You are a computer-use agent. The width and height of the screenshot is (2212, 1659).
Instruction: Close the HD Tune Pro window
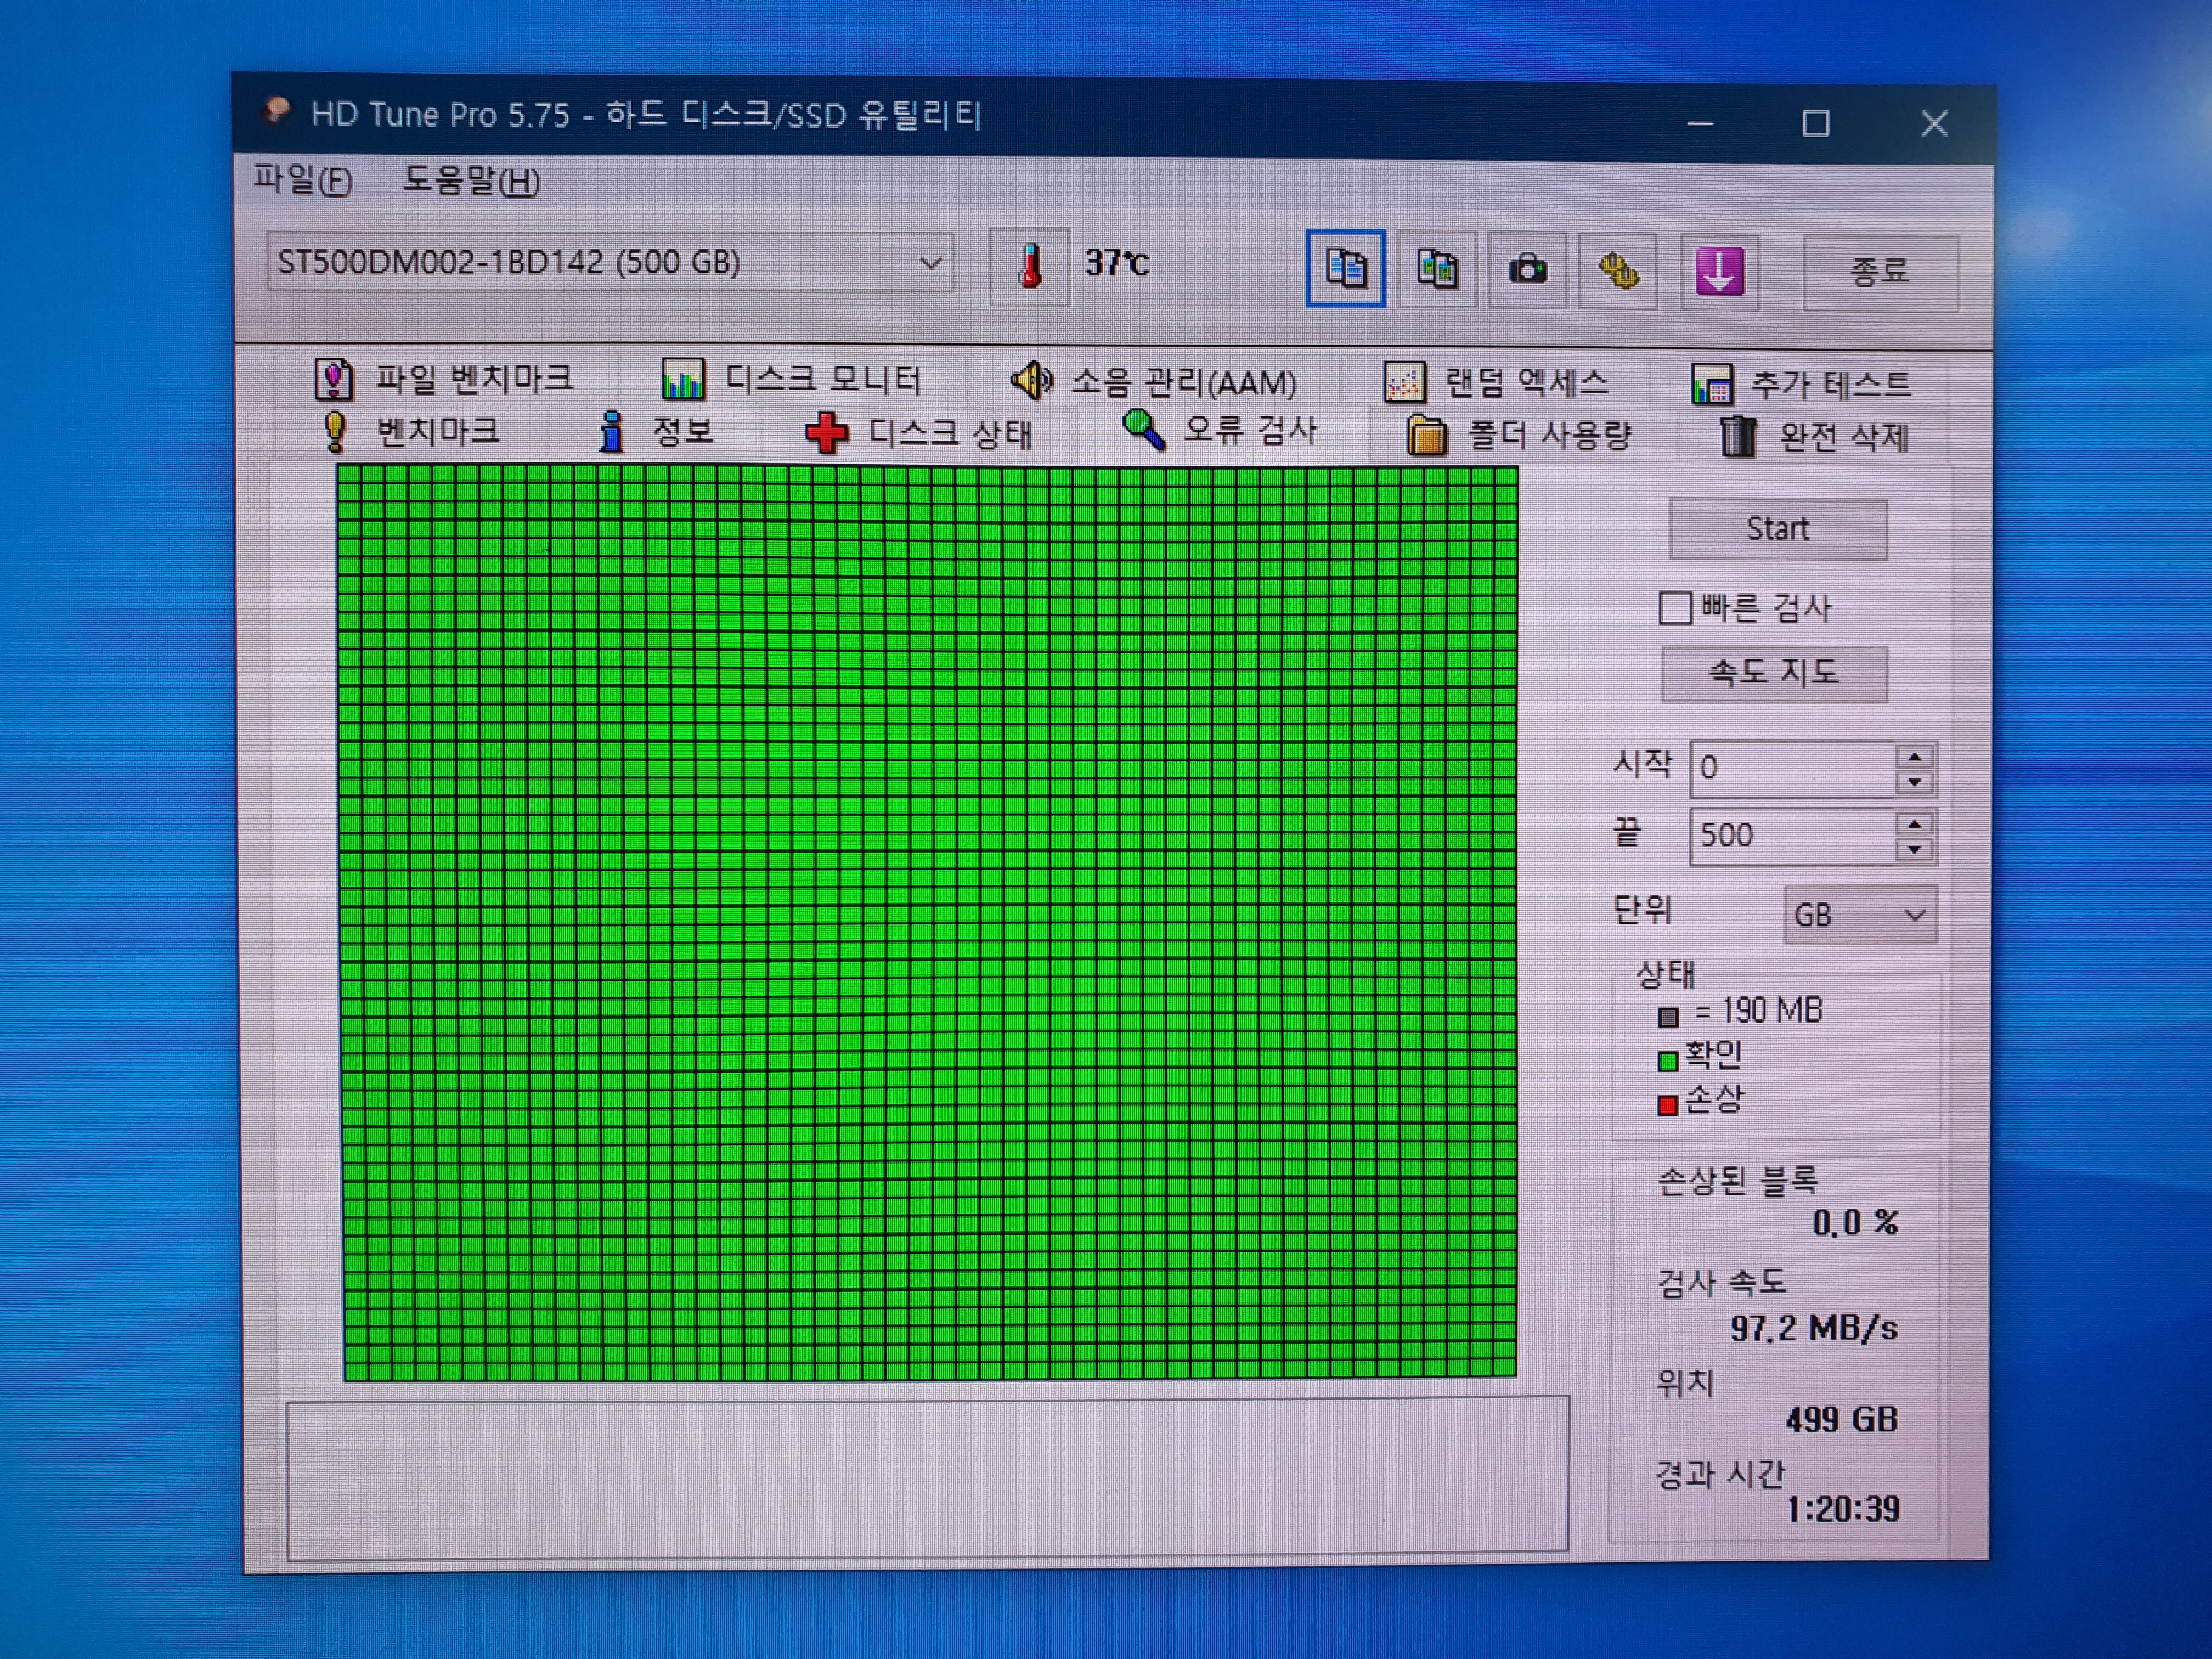(x=1934, y=124)
